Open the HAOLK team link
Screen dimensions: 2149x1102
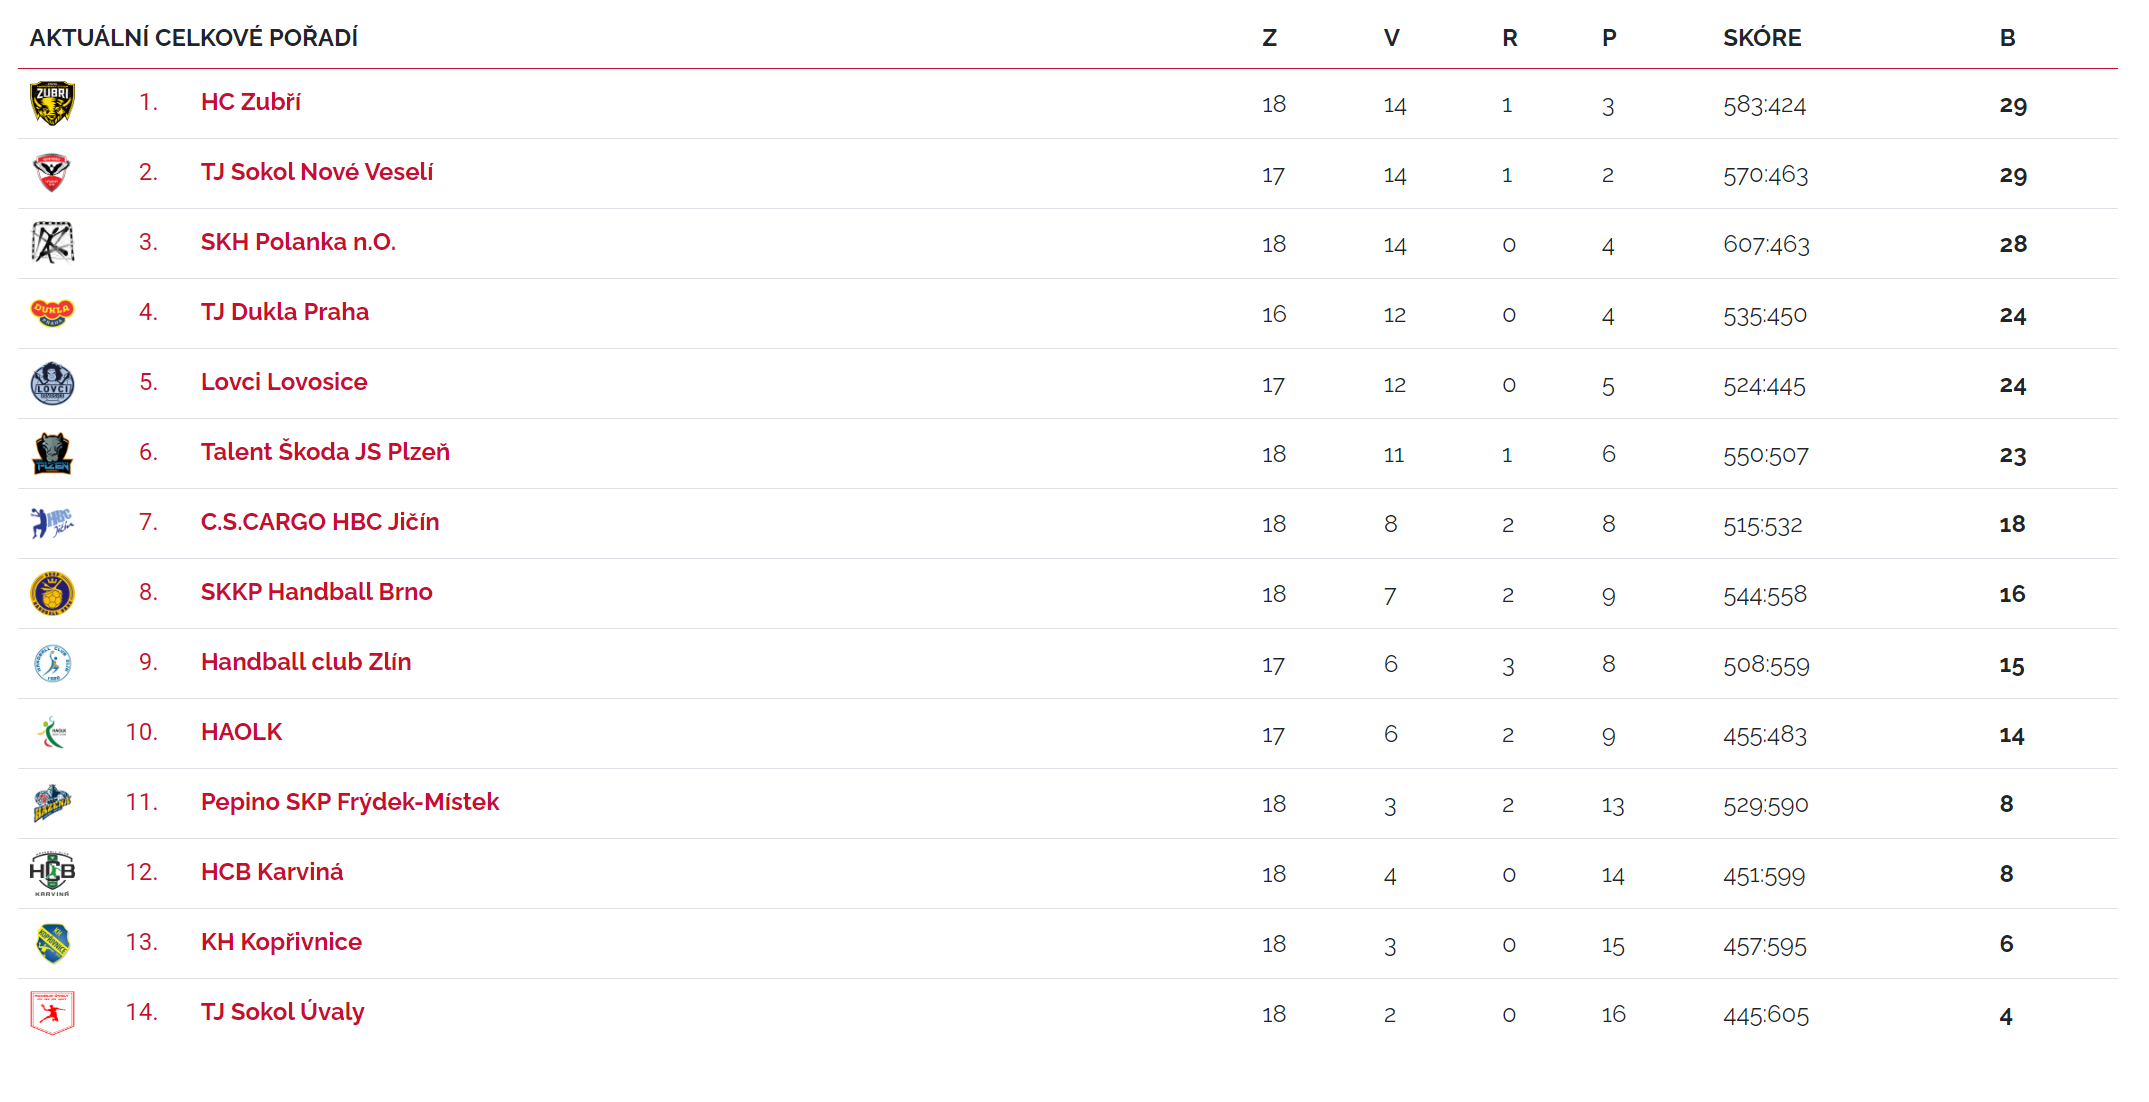[241, 732]
